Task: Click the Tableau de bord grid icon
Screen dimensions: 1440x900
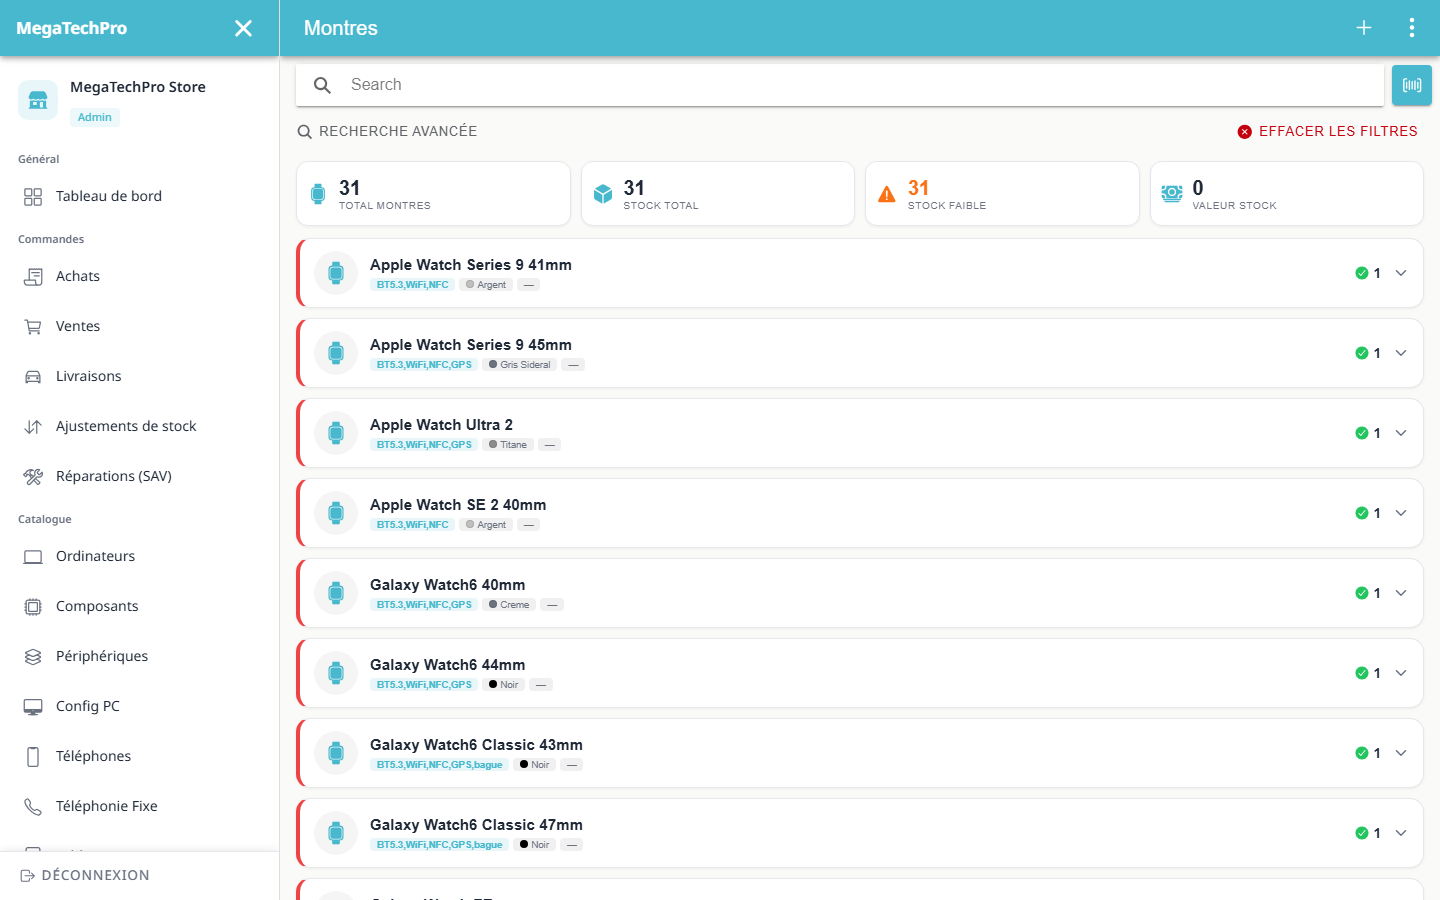Action: click(33, 197)
